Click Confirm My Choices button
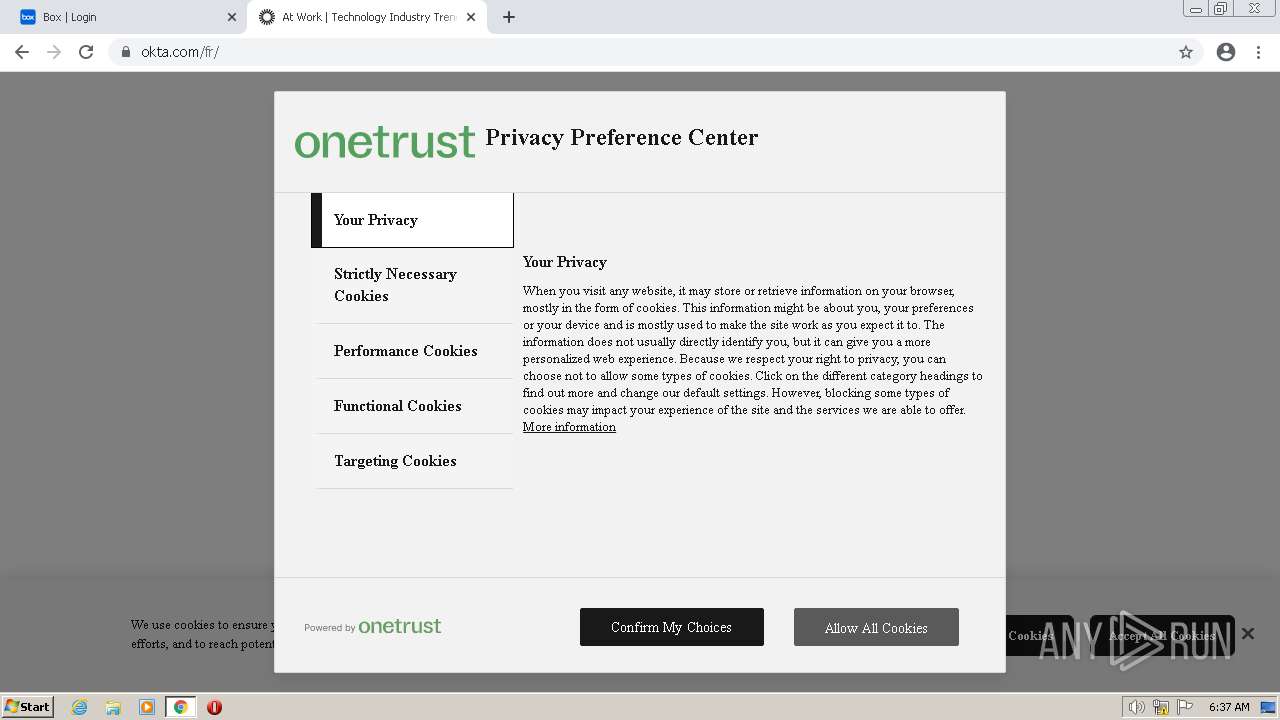The height and width of the screenshot is (720, 1280). 672,627
